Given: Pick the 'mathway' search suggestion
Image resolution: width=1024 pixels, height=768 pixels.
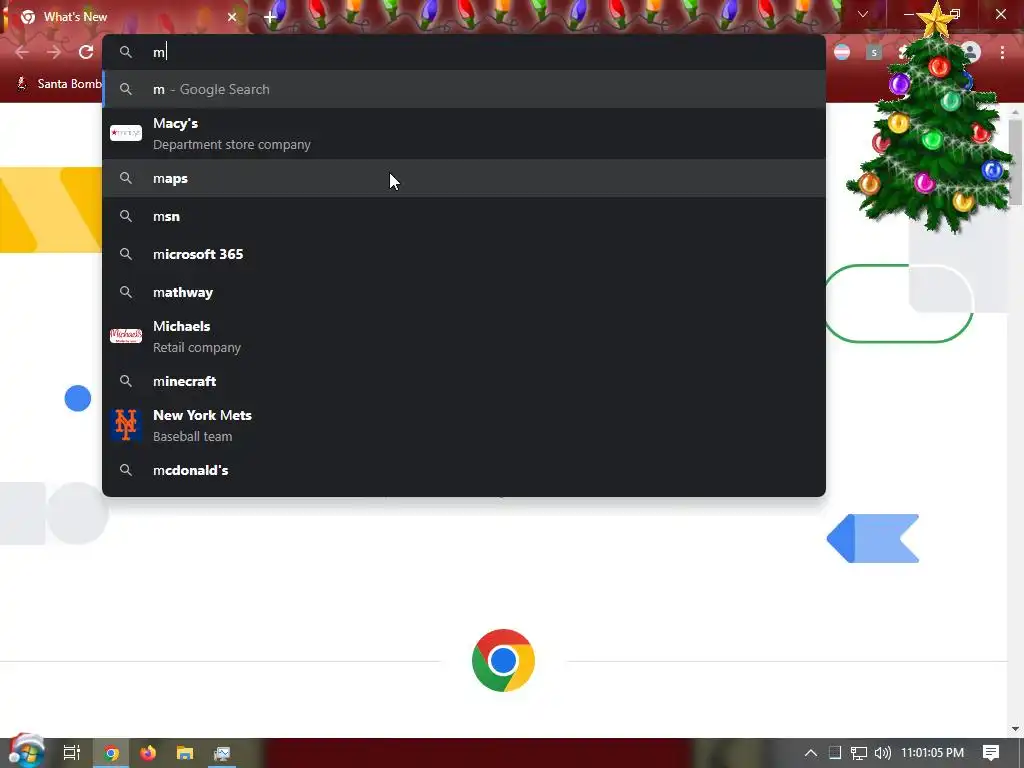Looking at the screenshot, I should 464,292.
